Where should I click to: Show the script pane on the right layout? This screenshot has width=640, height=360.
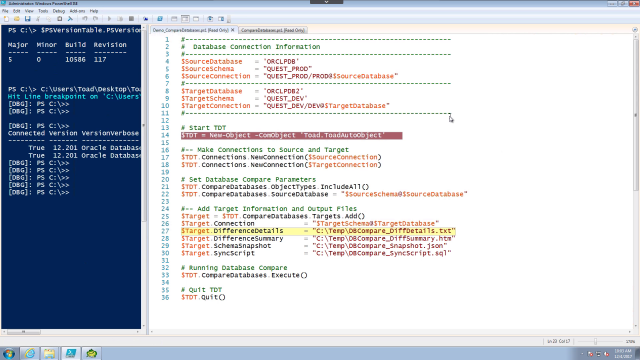[185, 19]
